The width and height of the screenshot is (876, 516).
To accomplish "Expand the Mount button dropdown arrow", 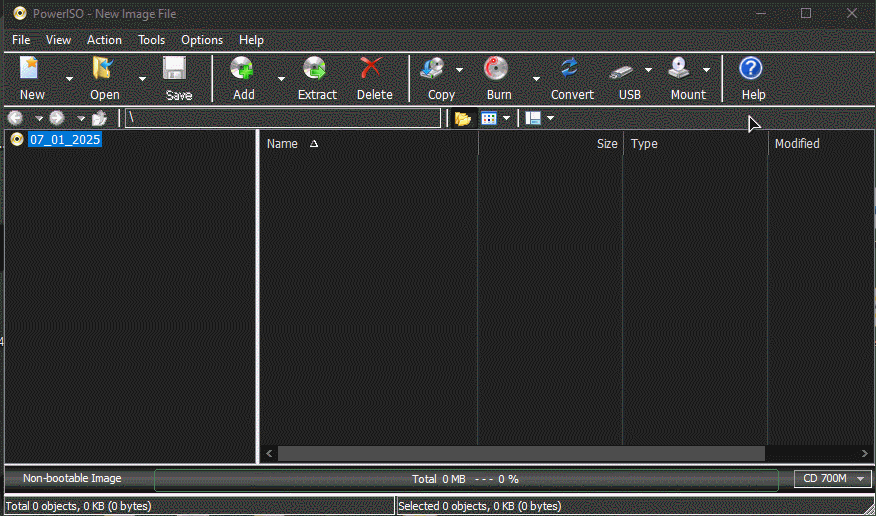I will 706,70.
